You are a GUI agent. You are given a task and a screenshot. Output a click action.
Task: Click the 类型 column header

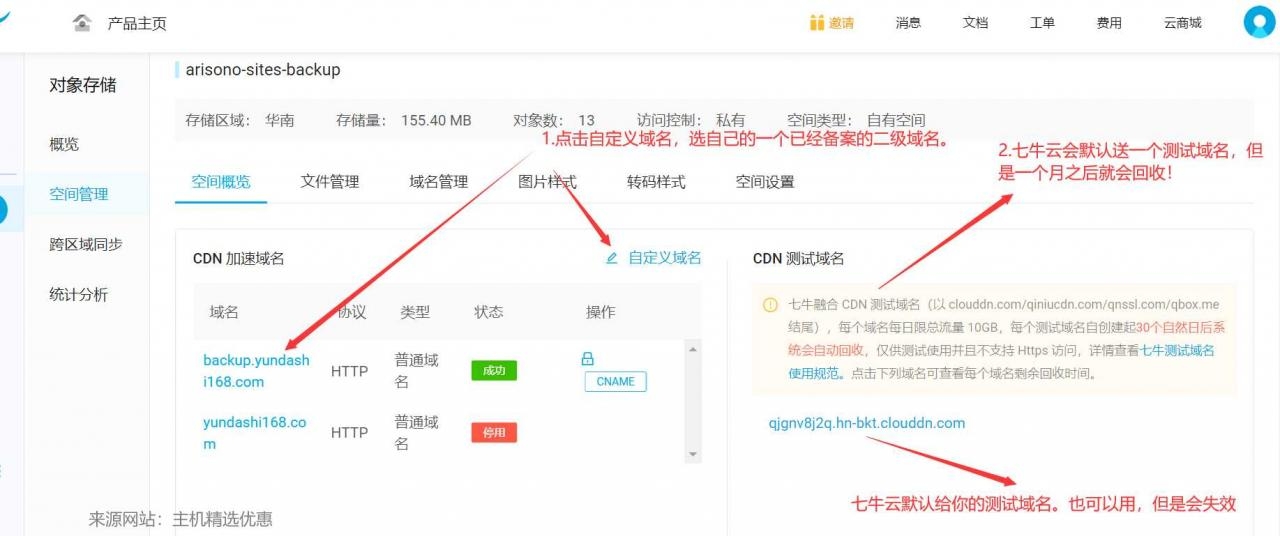(x=415, y=312)
